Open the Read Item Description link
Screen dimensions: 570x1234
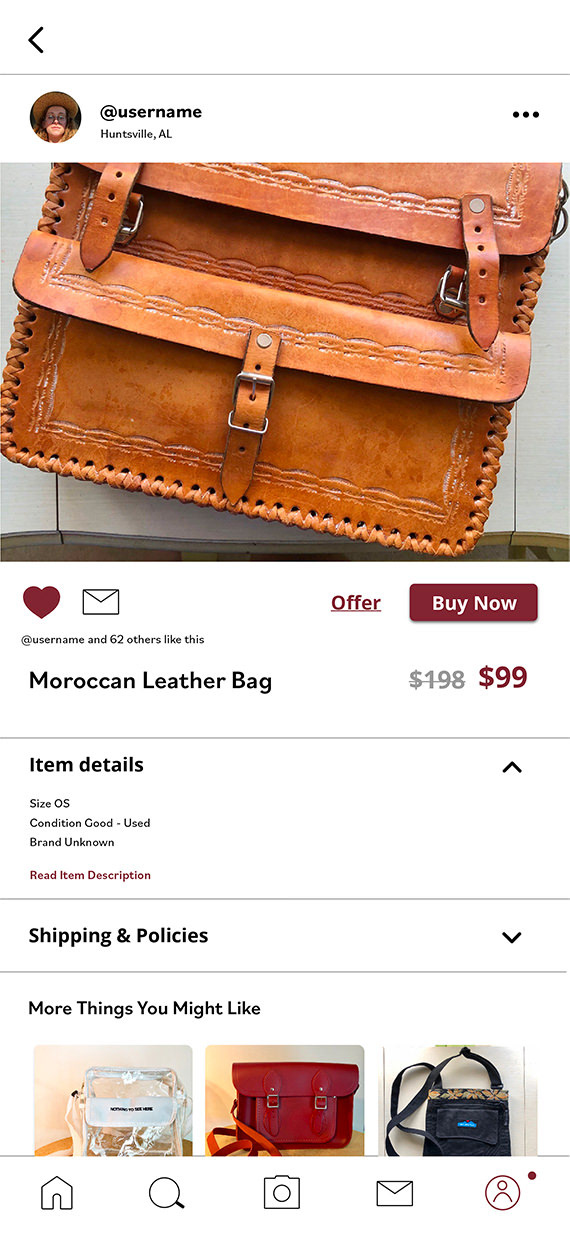coord(90,875)
